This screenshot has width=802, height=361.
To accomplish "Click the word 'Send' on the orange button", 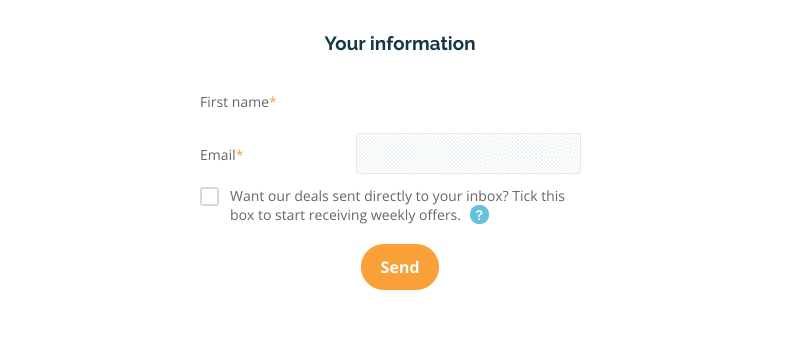I will point(400,267).
